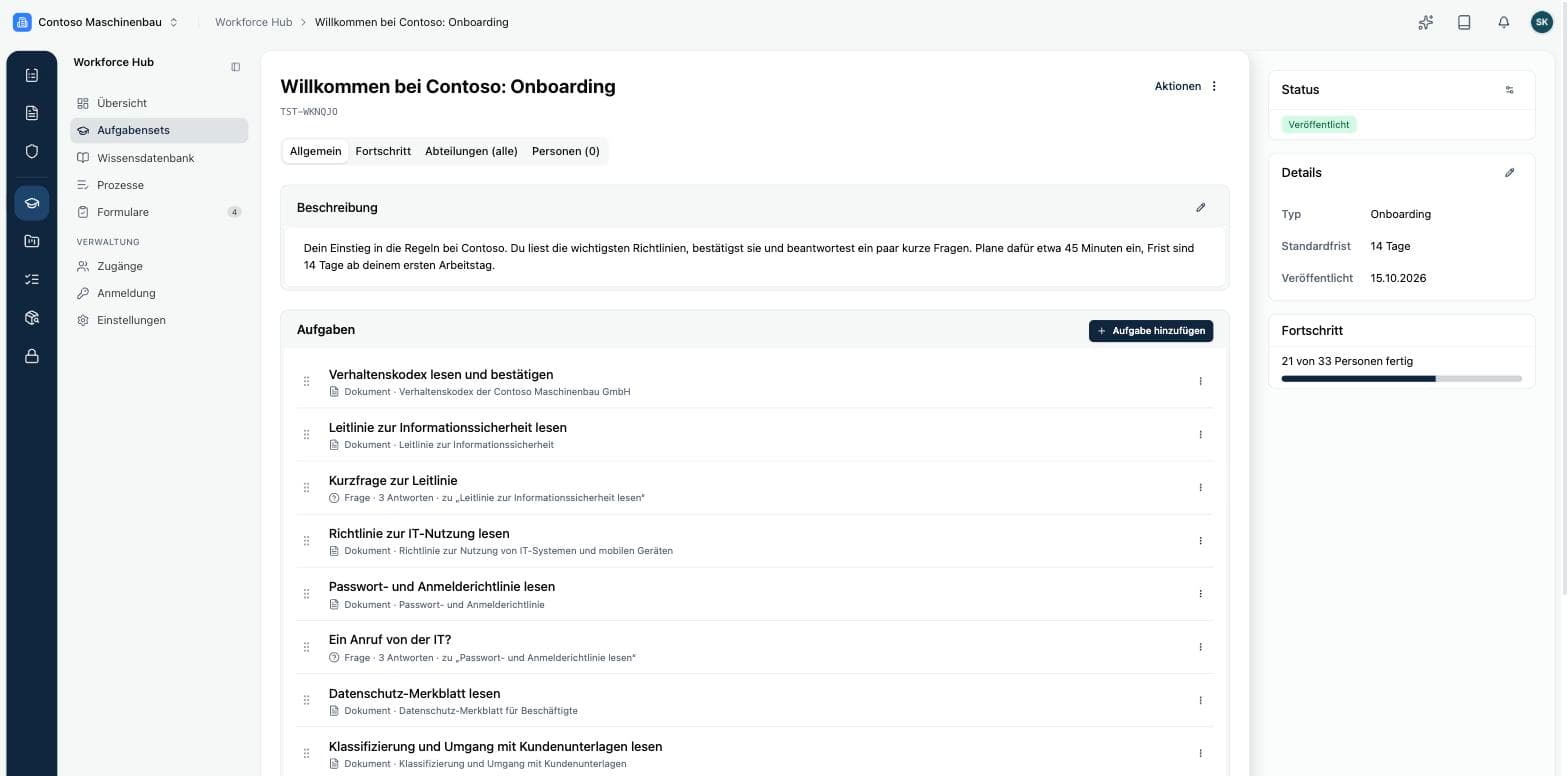Screen dimensions: 1568x776
Task: Click the drag handle beside "Kurzfrage zur Leitlinie"
Action: pyautogui.click(x=307, y=488)
